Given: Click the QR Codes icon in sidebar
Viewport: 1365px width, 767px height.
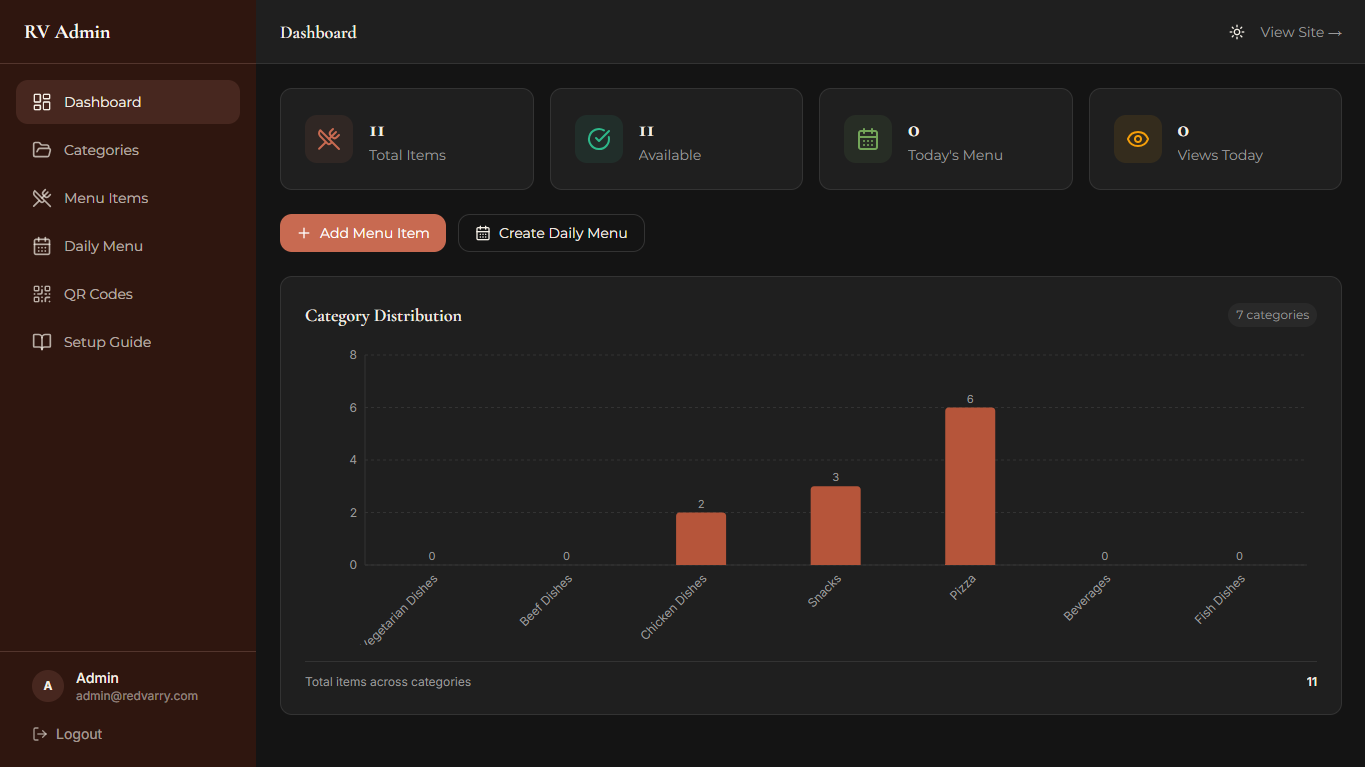Looking at the screenshot, I should pyautogui.click(x=42, y=294).
